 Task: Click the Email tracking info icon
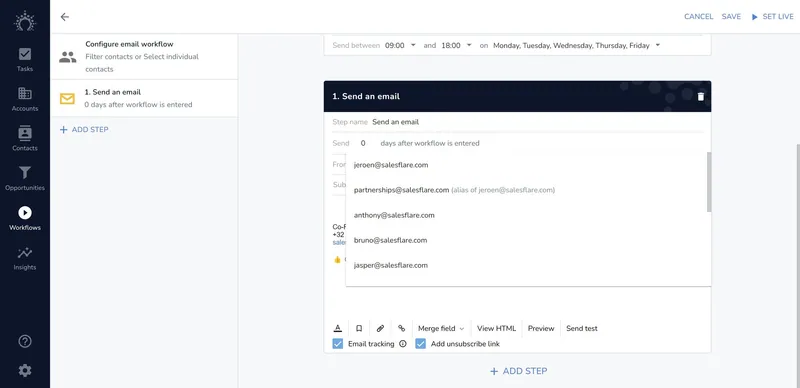(403, 344)
